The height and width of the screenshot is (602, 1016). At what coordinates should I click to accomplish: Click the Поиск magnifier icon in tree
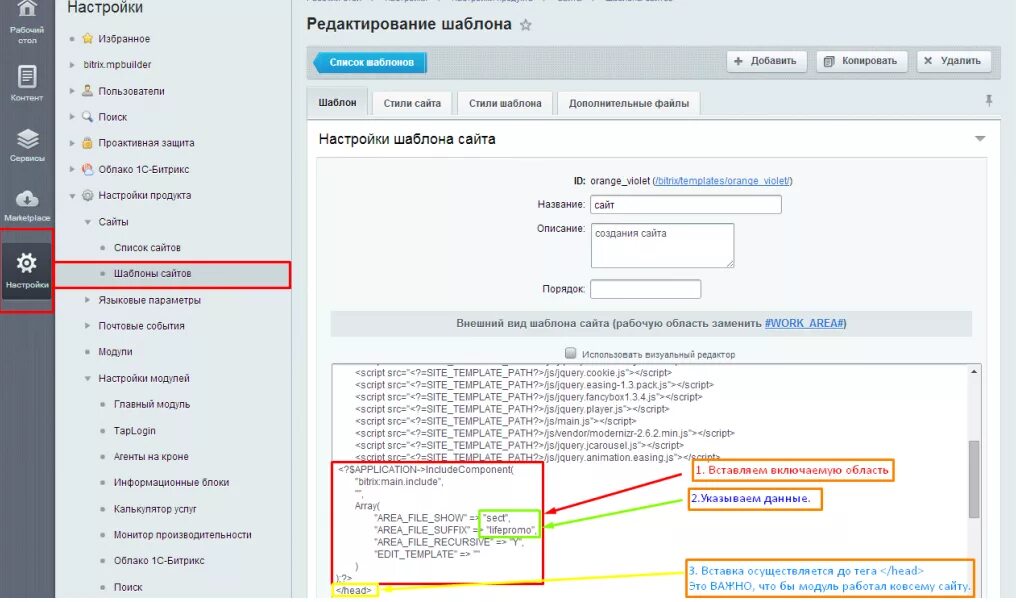pyautogui.click(x=87, y=117)
